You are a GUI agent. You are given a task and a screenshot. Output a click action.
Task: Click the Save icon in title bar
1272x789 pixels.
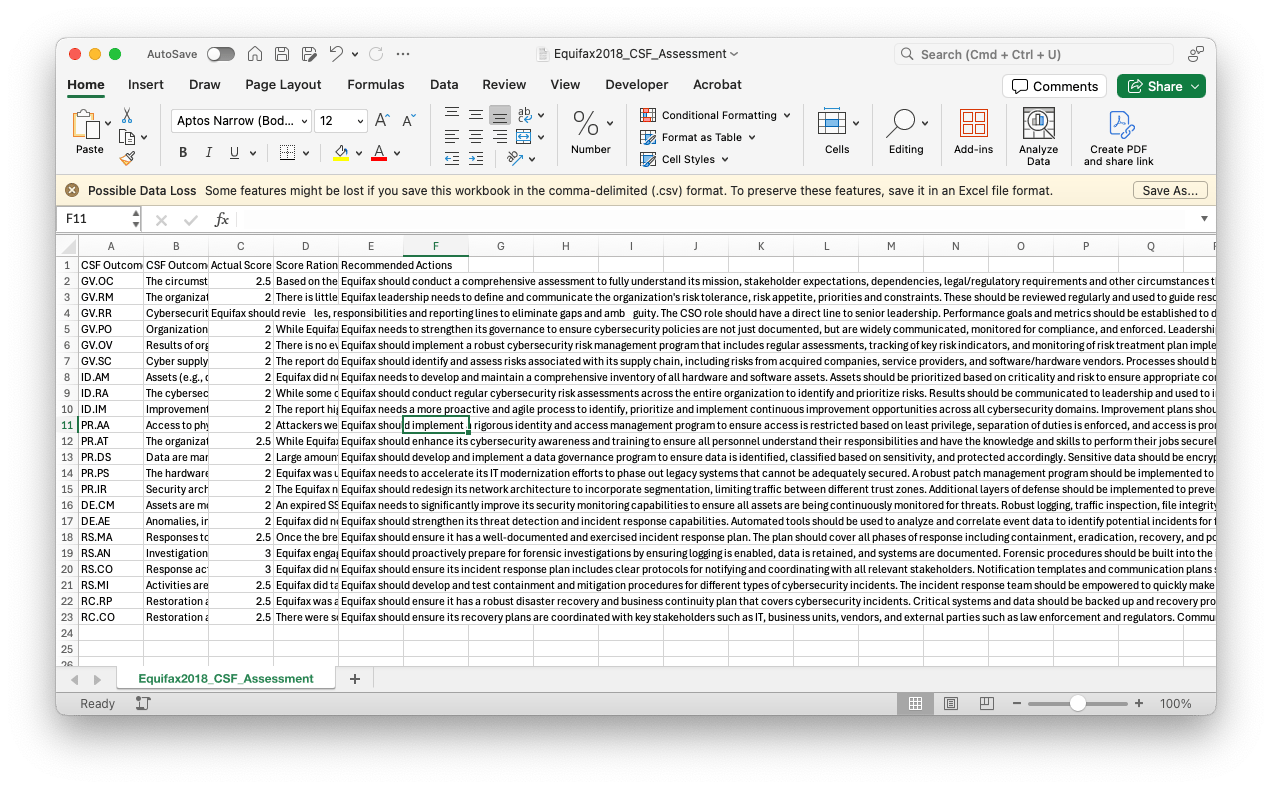click(x=282, y=54)
